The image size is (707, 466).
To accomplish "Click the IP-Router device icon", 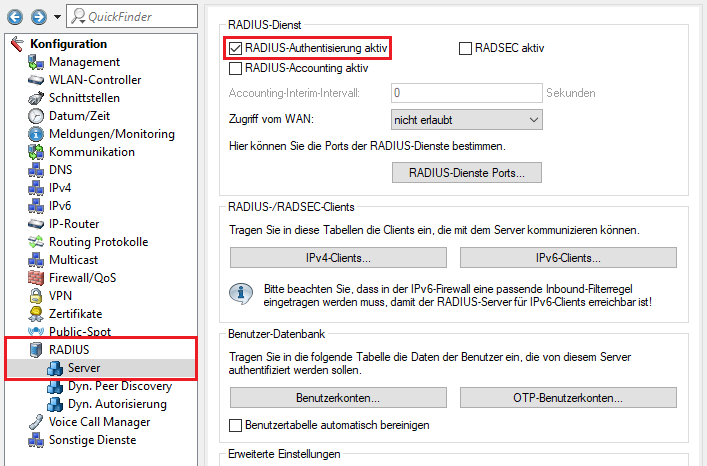I will click(36, 224).
